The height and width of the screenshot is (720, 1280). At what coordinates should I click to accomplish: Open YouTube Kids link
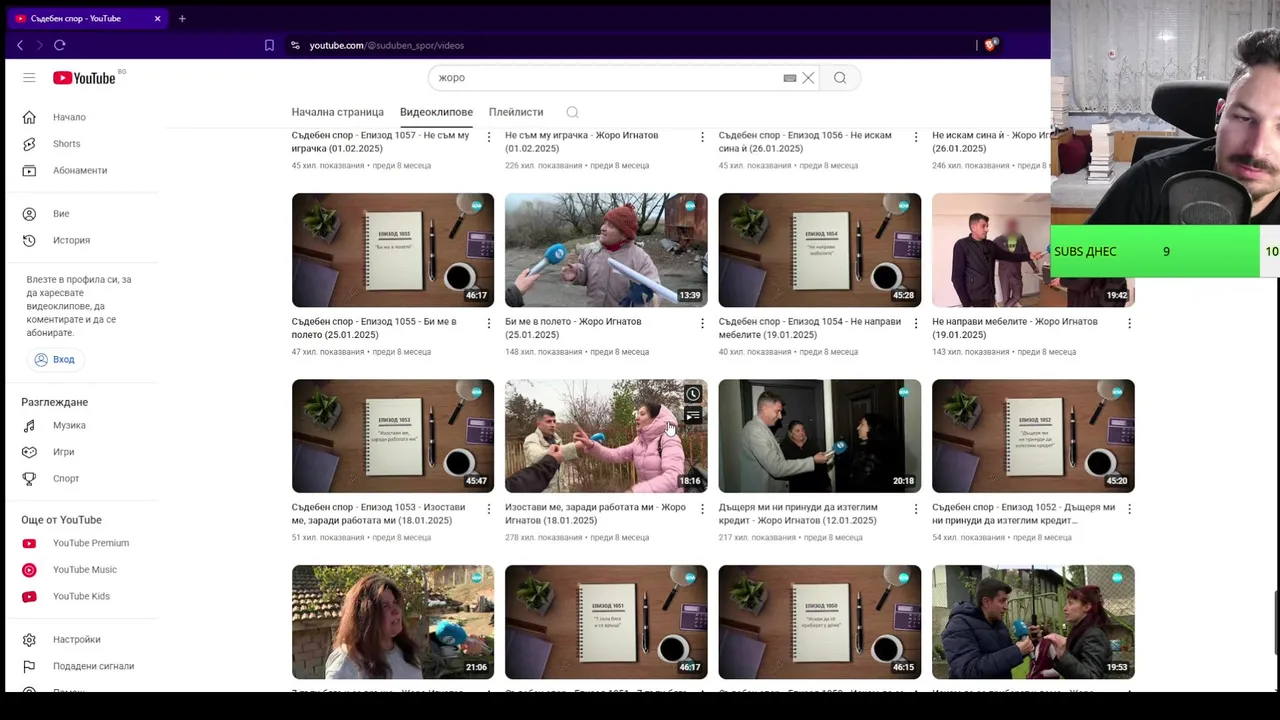click(x=81, y=596)
